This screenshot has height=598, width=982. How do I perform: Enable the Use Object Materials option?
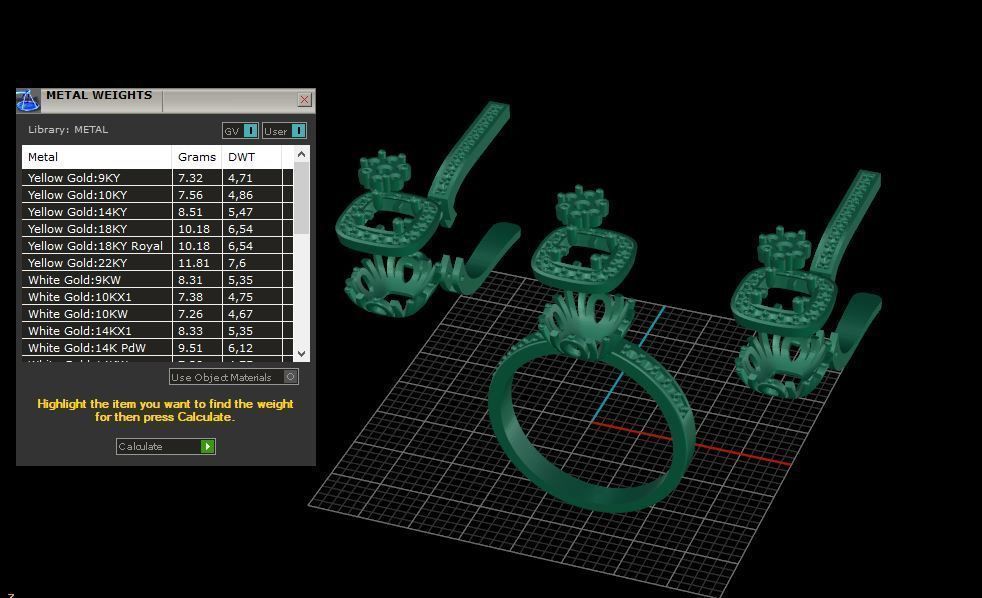pyautogui.click(x=234, y=377)
